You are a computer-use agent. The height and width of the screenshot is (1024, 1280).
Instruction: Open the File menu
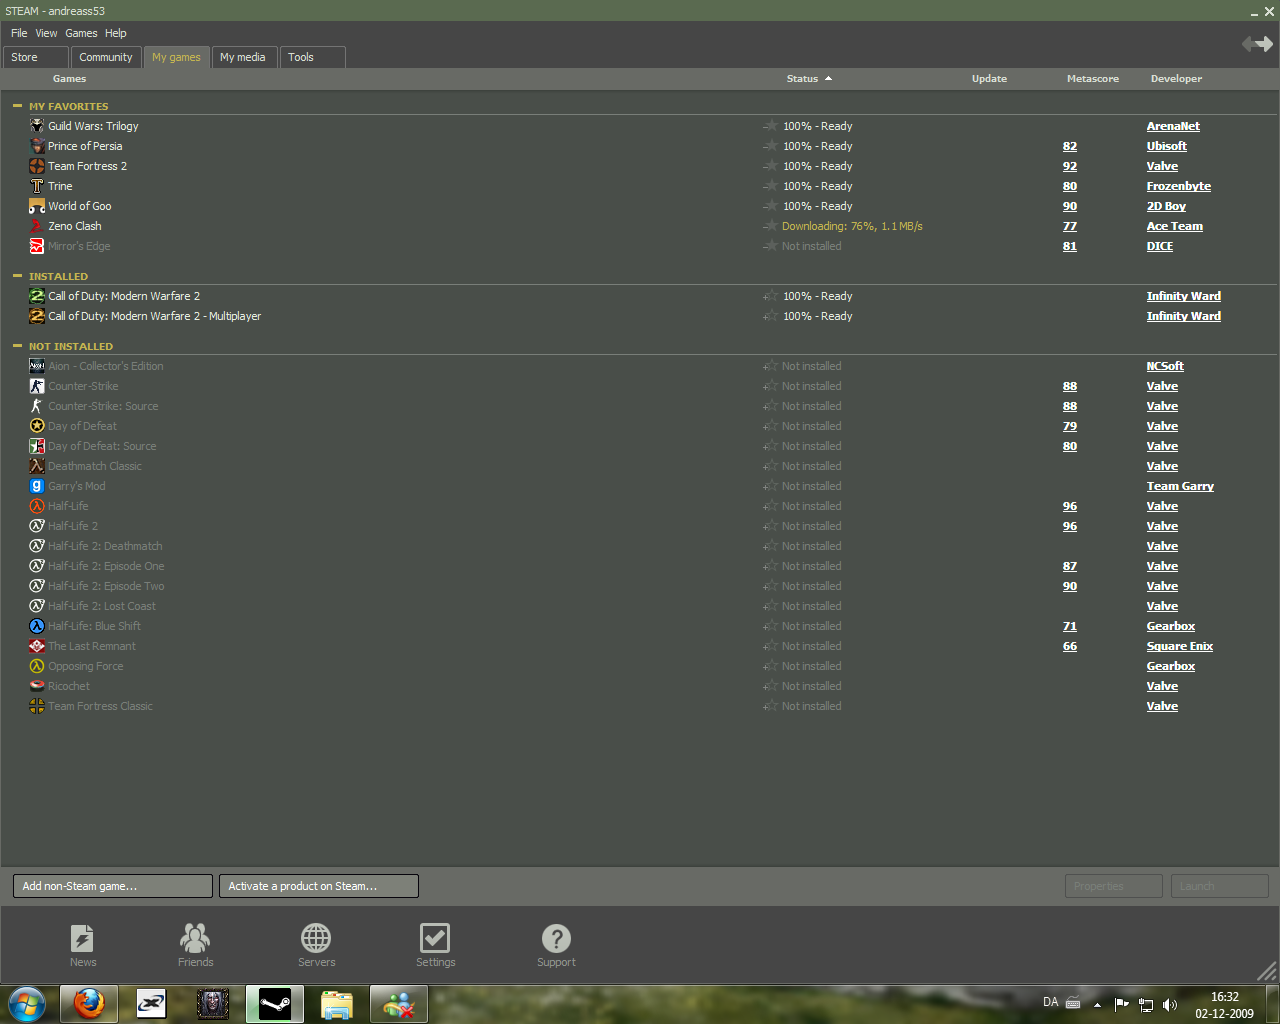click(x=19, y=33)
